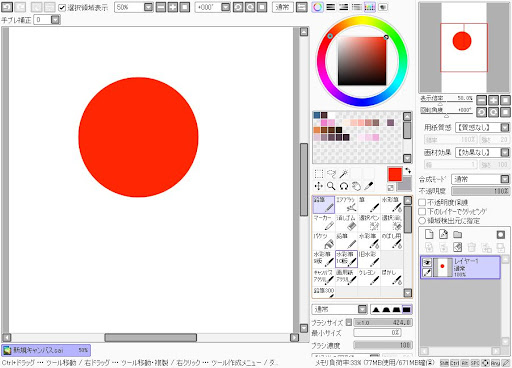The image size is (512, 368).
Task: Select the eyedropper color picker tool
Action: [x=368, y=186]
